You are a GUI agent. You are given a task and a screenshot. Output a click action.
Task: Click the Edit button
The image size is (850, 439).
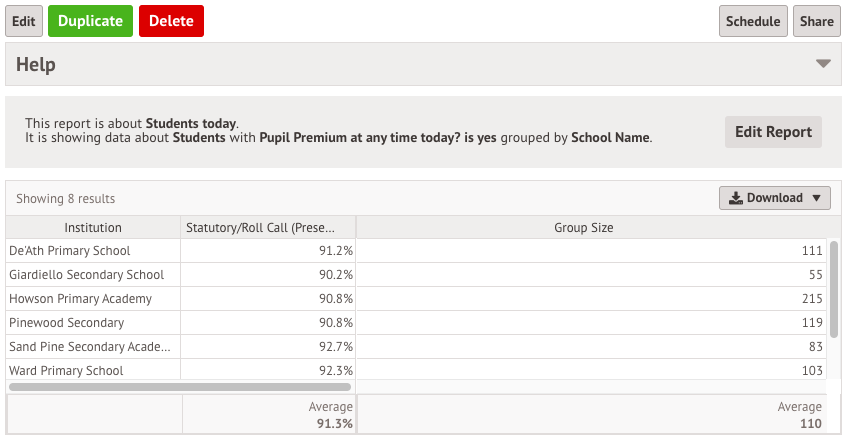[x=24, y=21]
